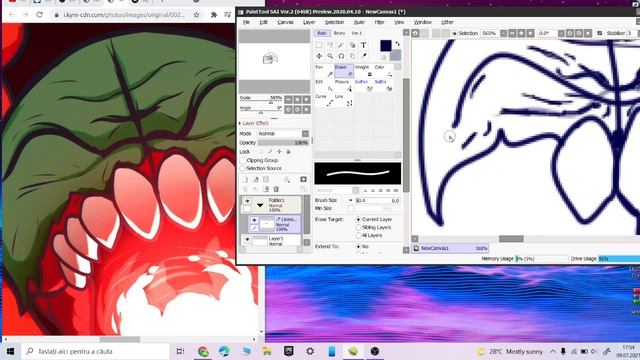Open the Layer menu
The width and height of the screenshot is (640, 360).
pyautogui.click(x=309, y=22)
